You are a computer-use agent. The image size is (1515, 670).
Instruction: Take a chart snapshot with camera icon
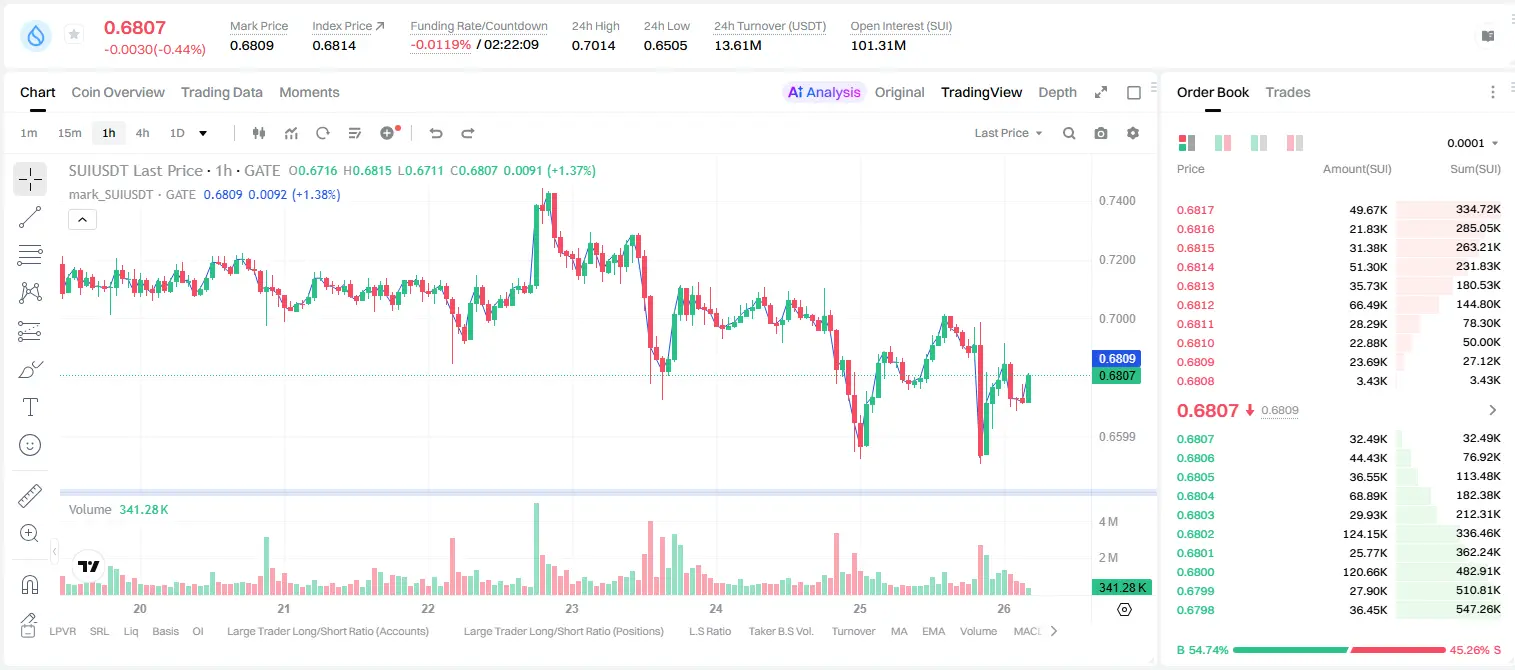coord(1101,133)
